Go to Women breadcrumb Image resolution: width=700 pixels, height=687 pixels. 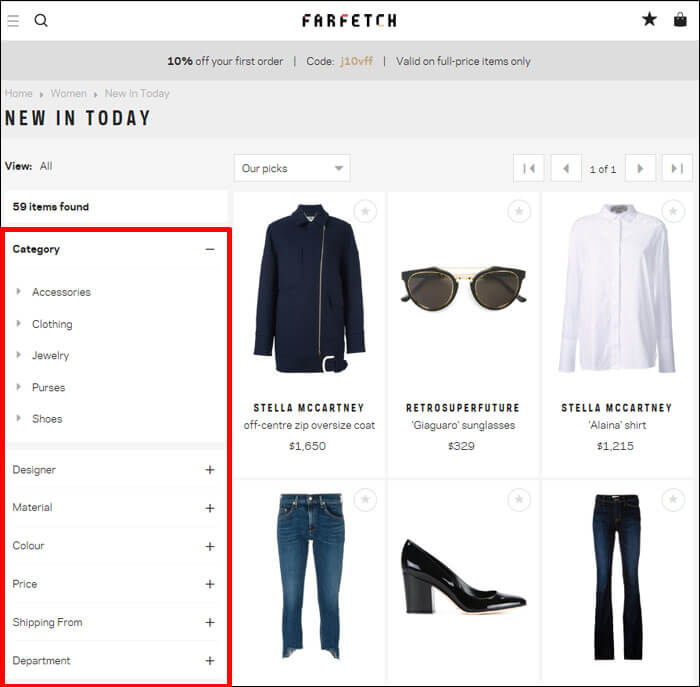(68, 93)
